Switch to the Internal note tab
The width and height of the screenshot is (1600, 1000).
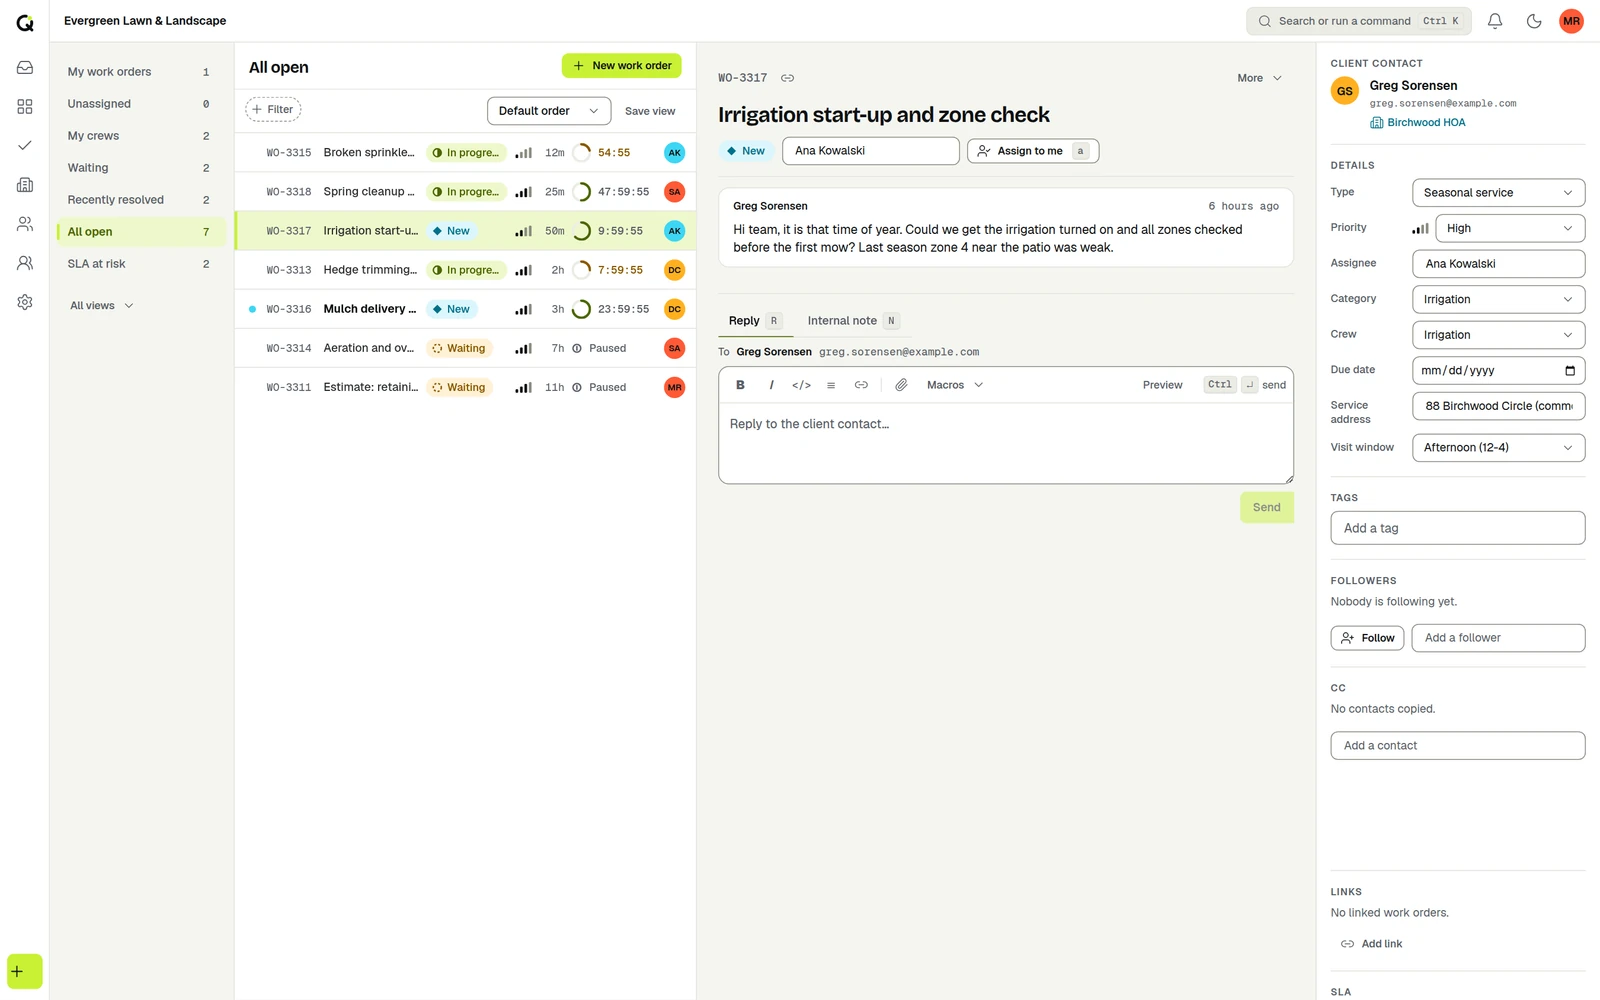click(853, 321)
